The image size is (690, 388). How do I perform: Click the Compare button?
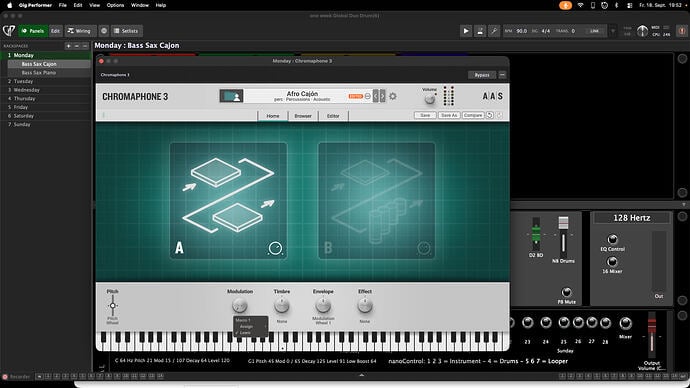[x=473, y=115]
